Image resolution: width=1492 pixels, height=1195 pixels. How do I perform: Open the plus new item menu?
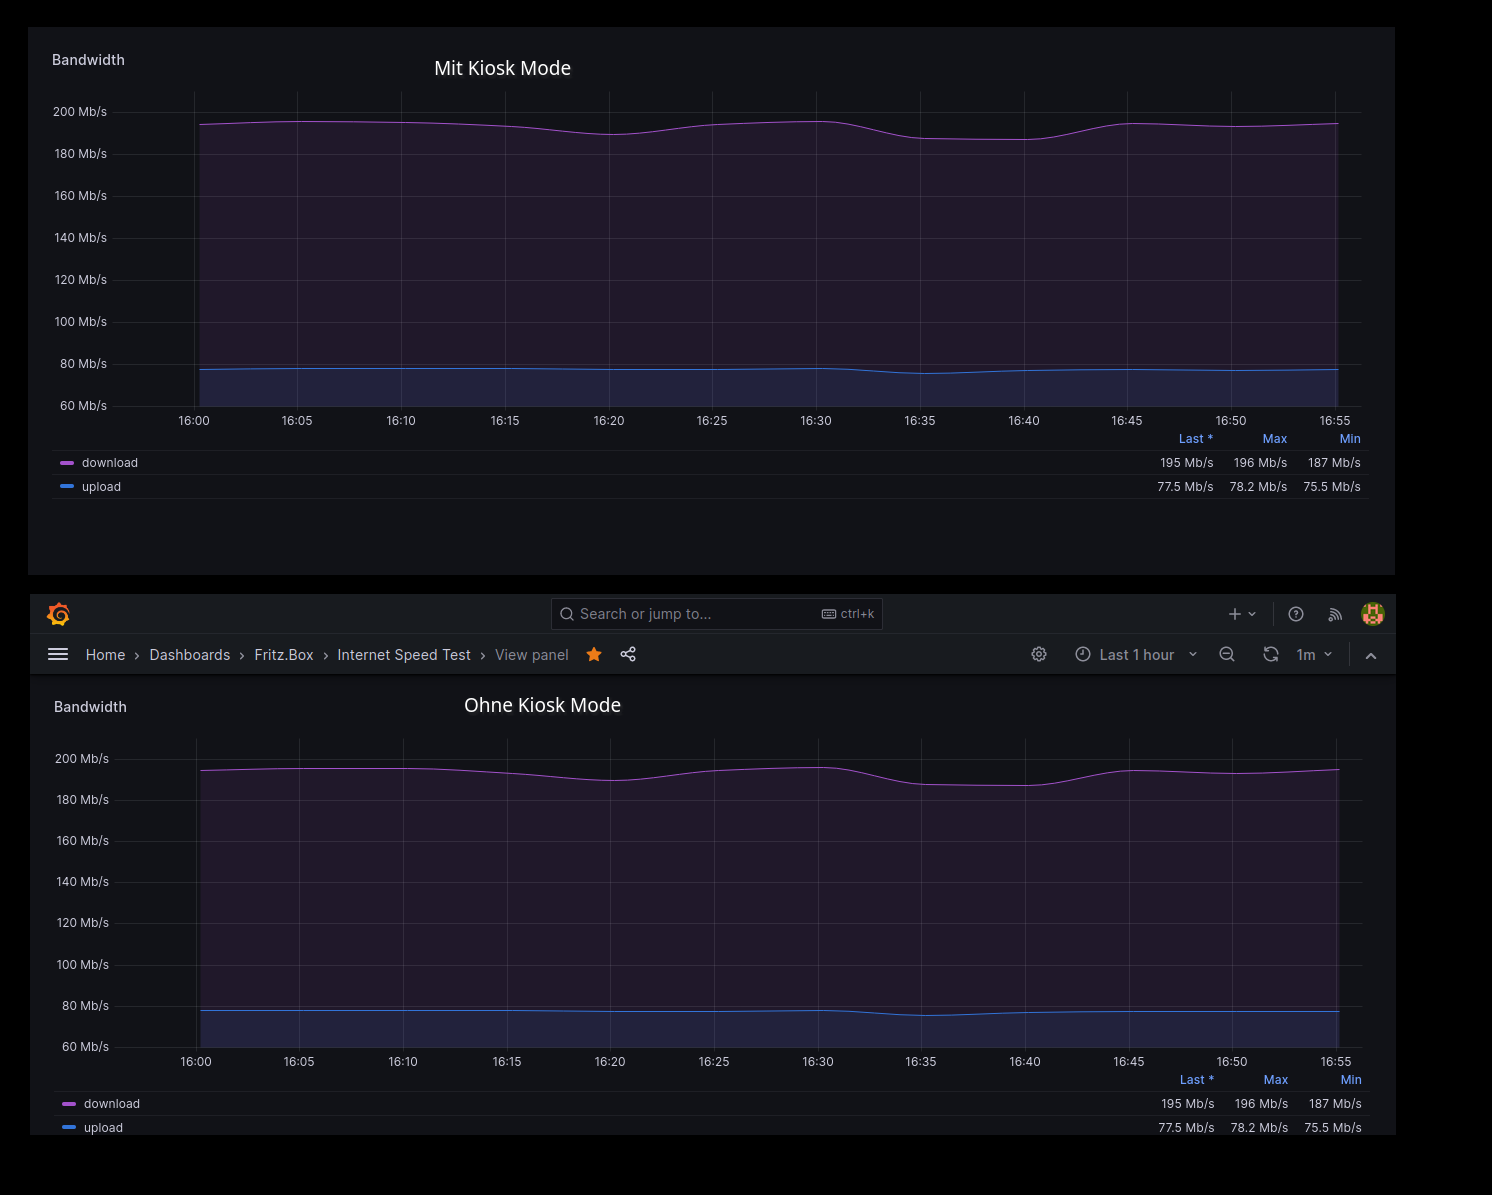coord(1242,614)
